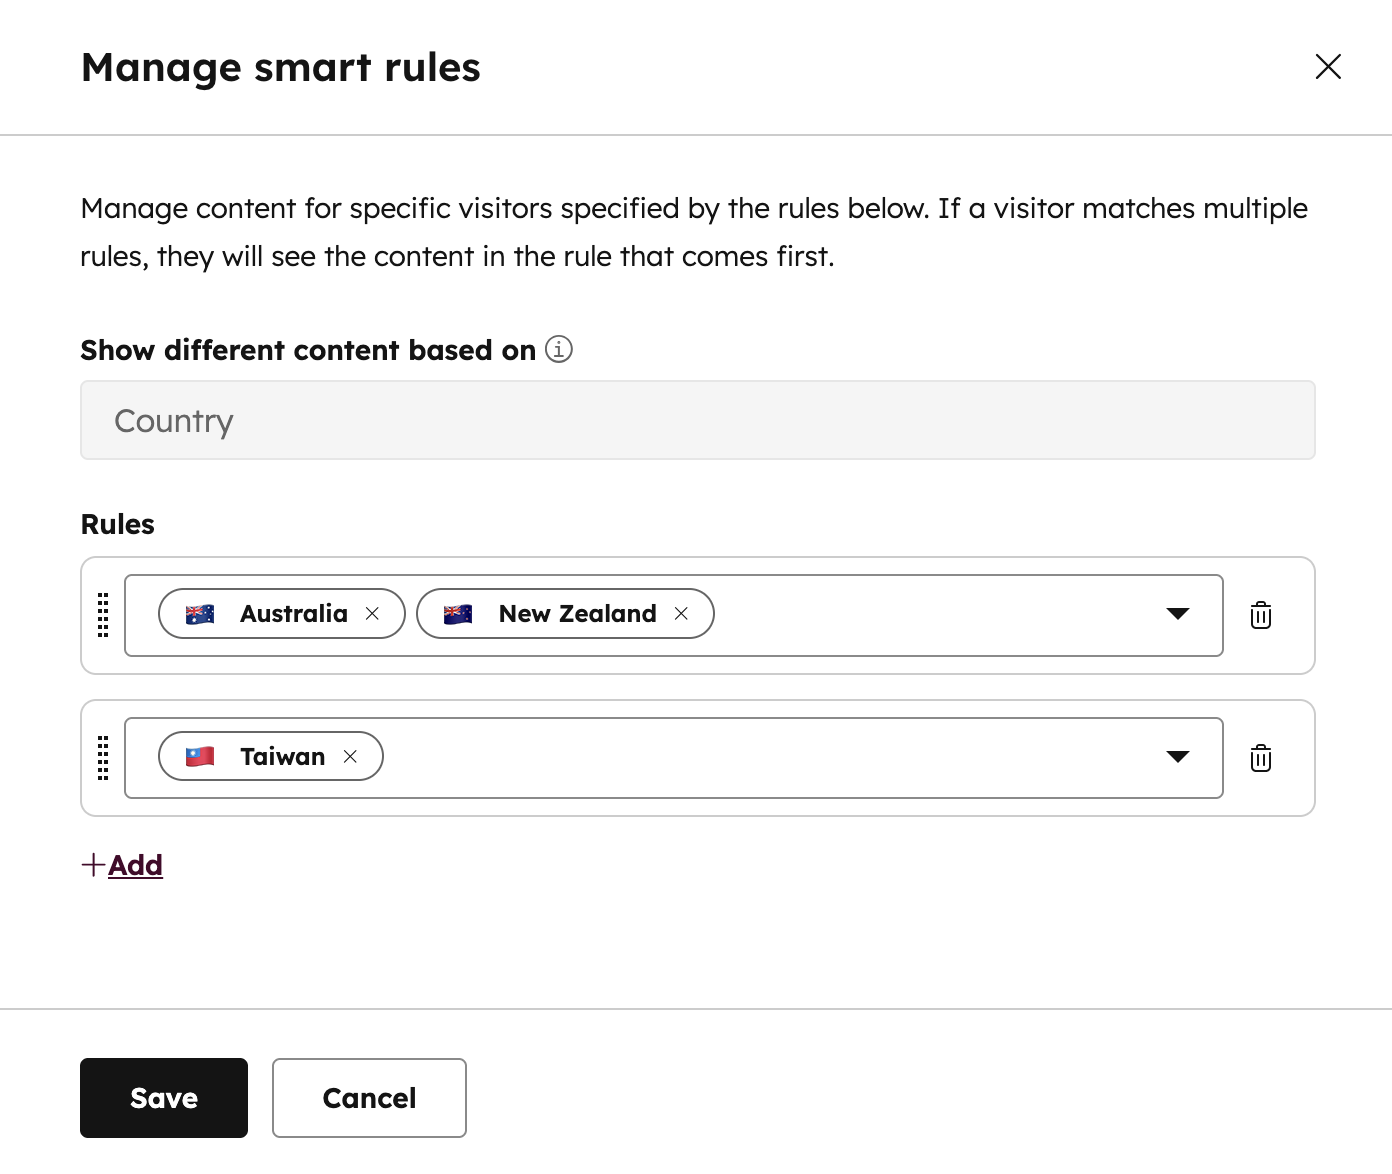Open the country dropdown for the Taiwan rule
The width and height of the screenshot is (1392, 1174).
(x=1178, y=757)
